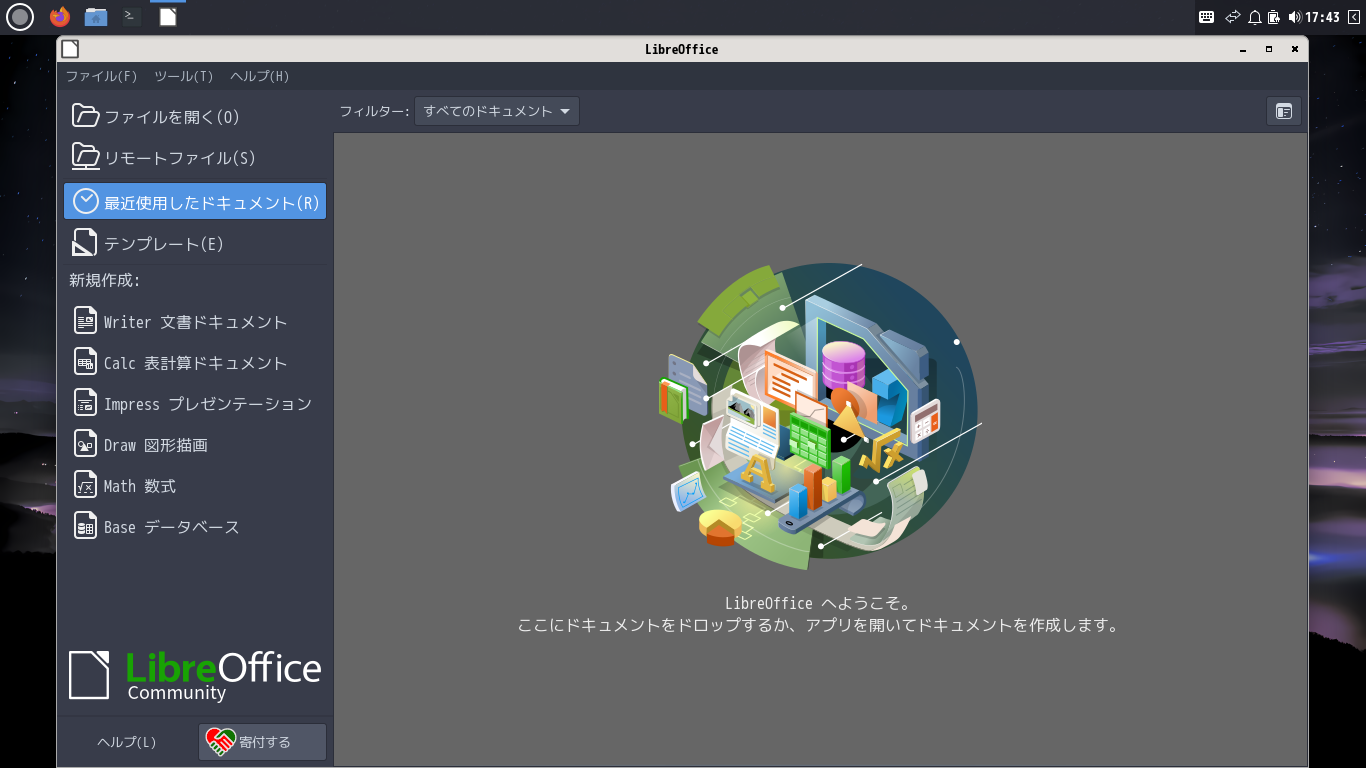1366x768 pixels.
Task: Open the window menu icon in LibreOffice title bar
Action: 69,49
